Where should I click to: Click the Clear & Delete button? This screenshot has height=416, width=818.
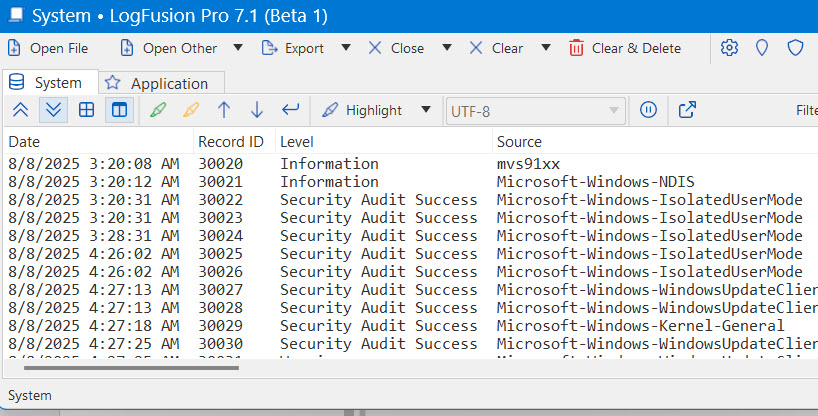pos(624,48)
